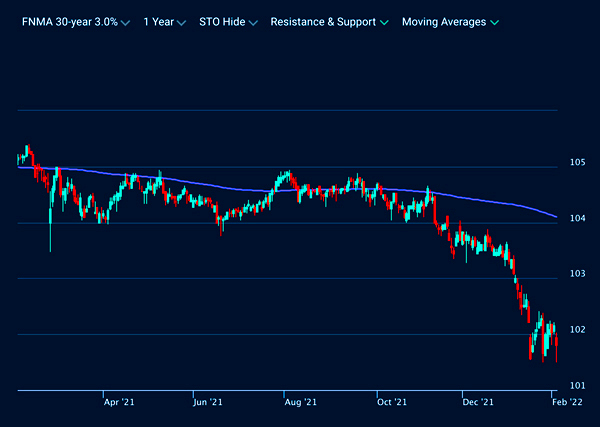Click the 101 price axis label
600x427 pixels.
click(577, 385)
